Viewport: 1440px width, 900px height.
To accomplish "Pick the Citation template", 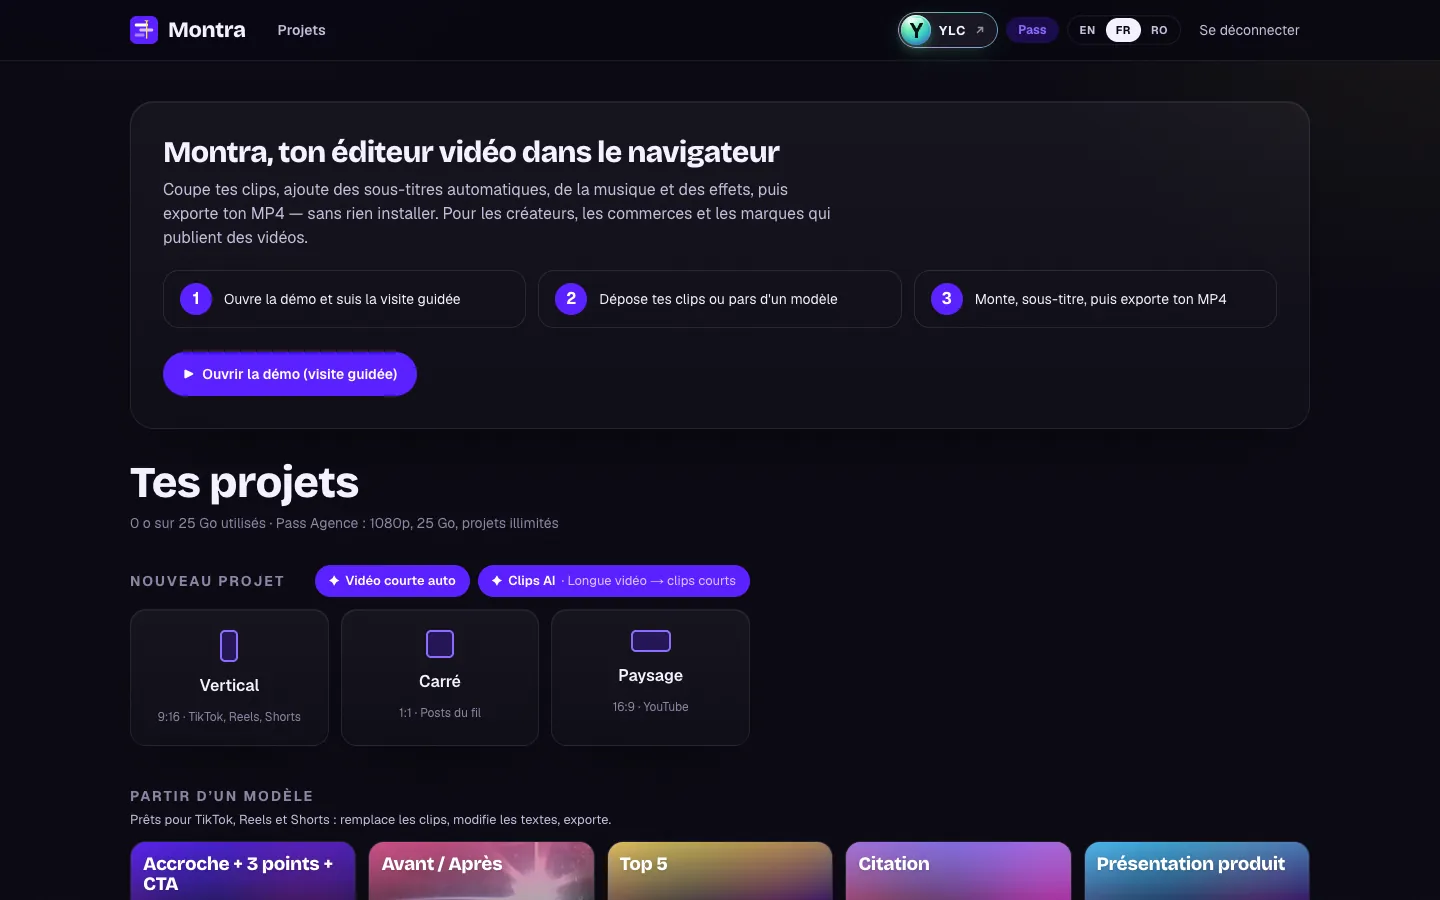I will [x=958, y=871].
